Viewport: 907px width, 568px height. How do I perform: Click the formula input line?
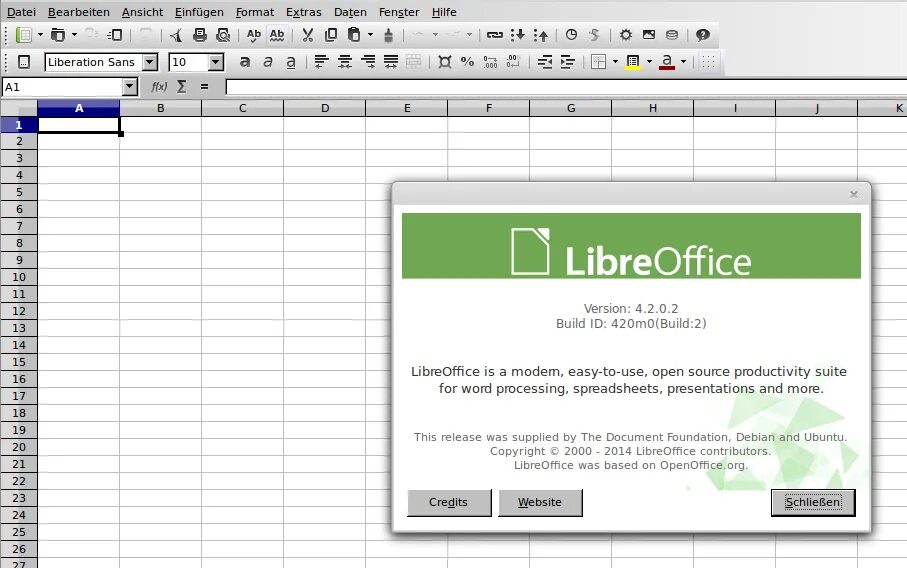(x=566, y=87)
